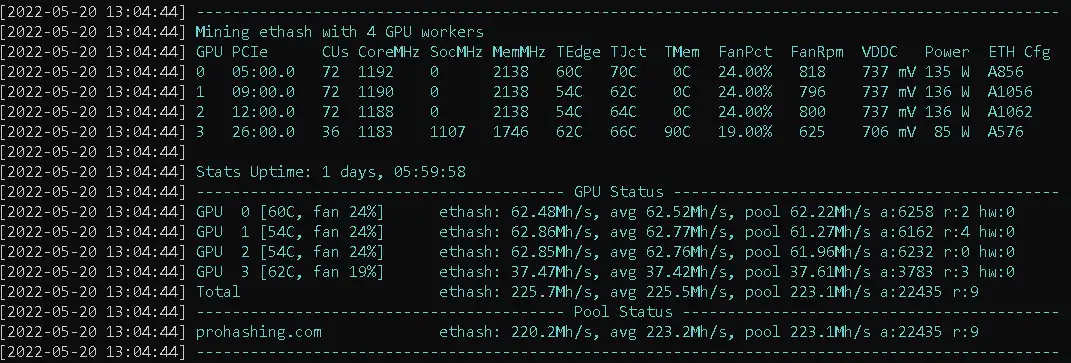Select ETH config A1056

point(1010,92)
